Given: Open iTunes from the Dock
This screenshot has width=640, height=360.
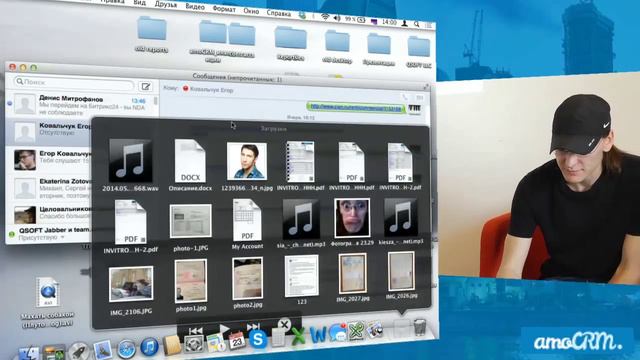Looking at the screenshot, I should [x=149, y=347].
